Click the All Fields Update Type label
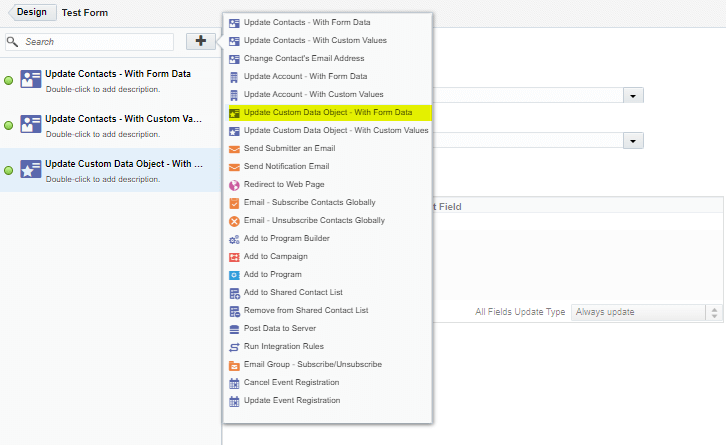This screenshot has width=726, height=445. coord(520,312)
